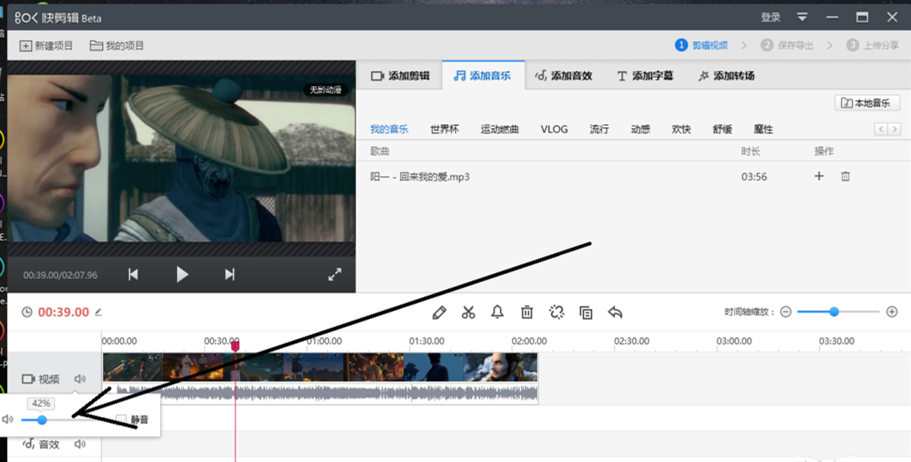Screen dimensions: 911x462
Task: Open the 魔性 music category
Action: tap(763, 129)
